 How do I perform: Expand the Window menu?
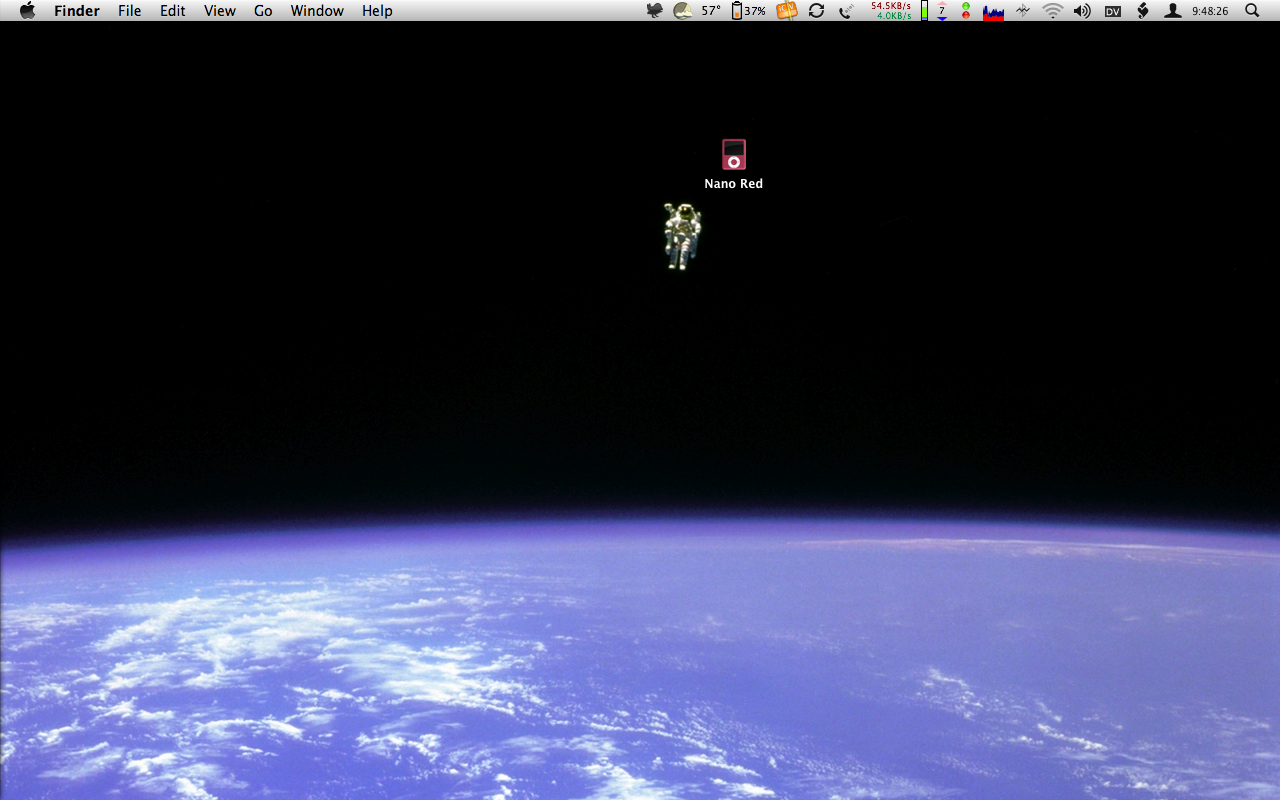tap(316, 11)
